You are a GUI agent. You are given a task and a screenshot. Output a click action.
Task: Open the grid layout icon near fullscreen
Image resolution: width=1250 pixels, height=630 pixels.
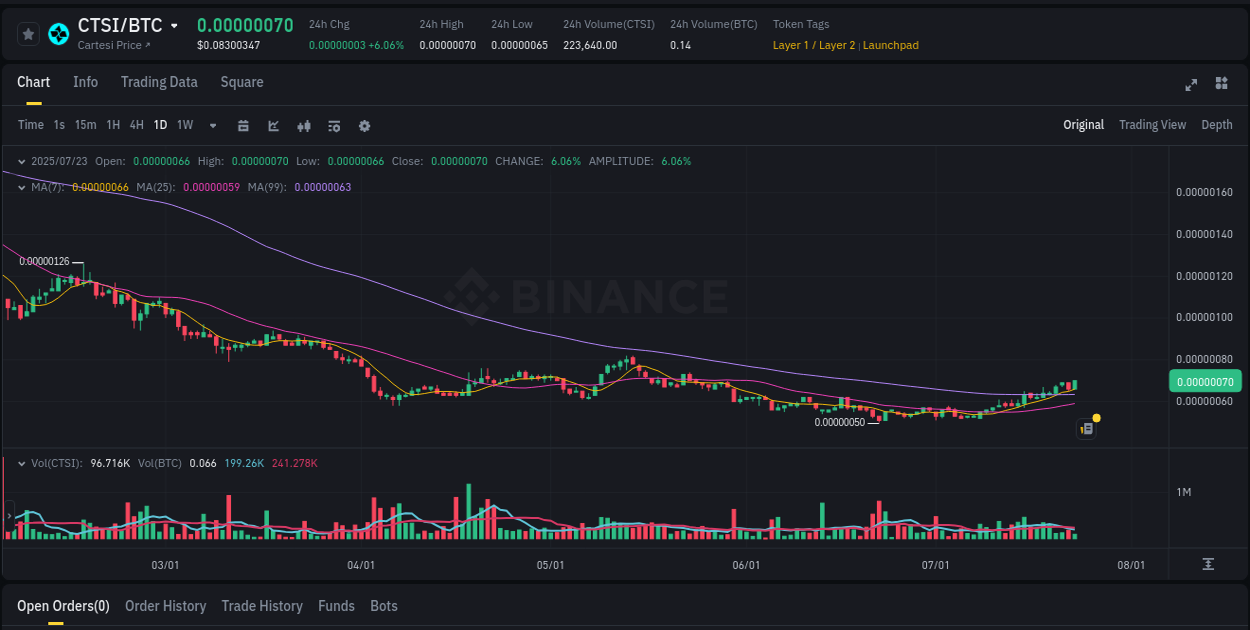[x=1221, y=85]
